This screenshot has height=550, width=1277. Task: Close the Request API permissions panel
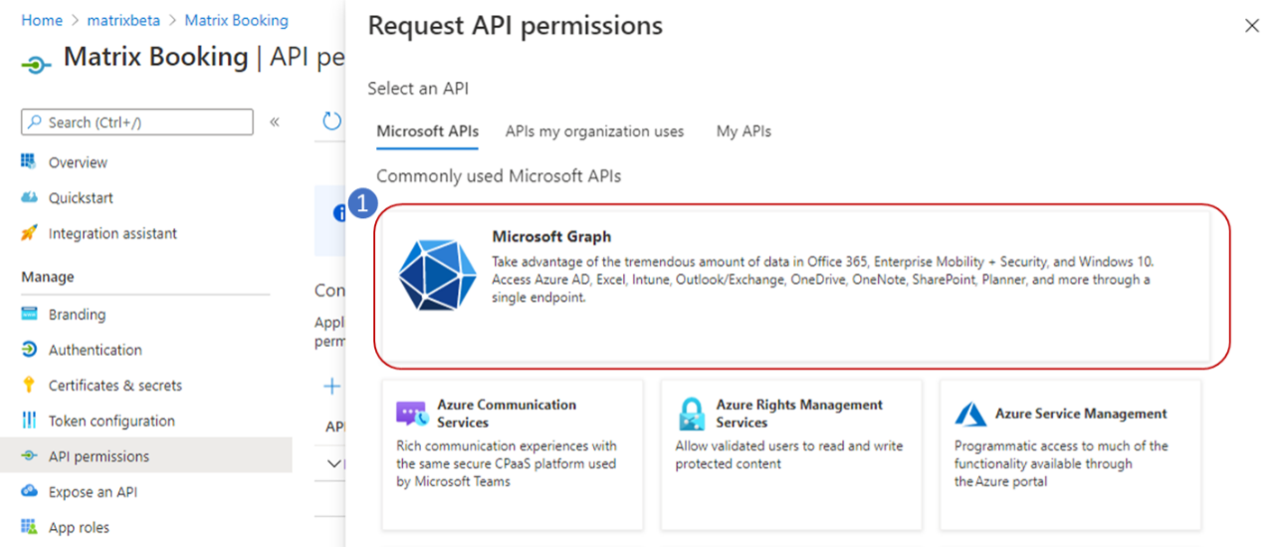(1252, 26)
